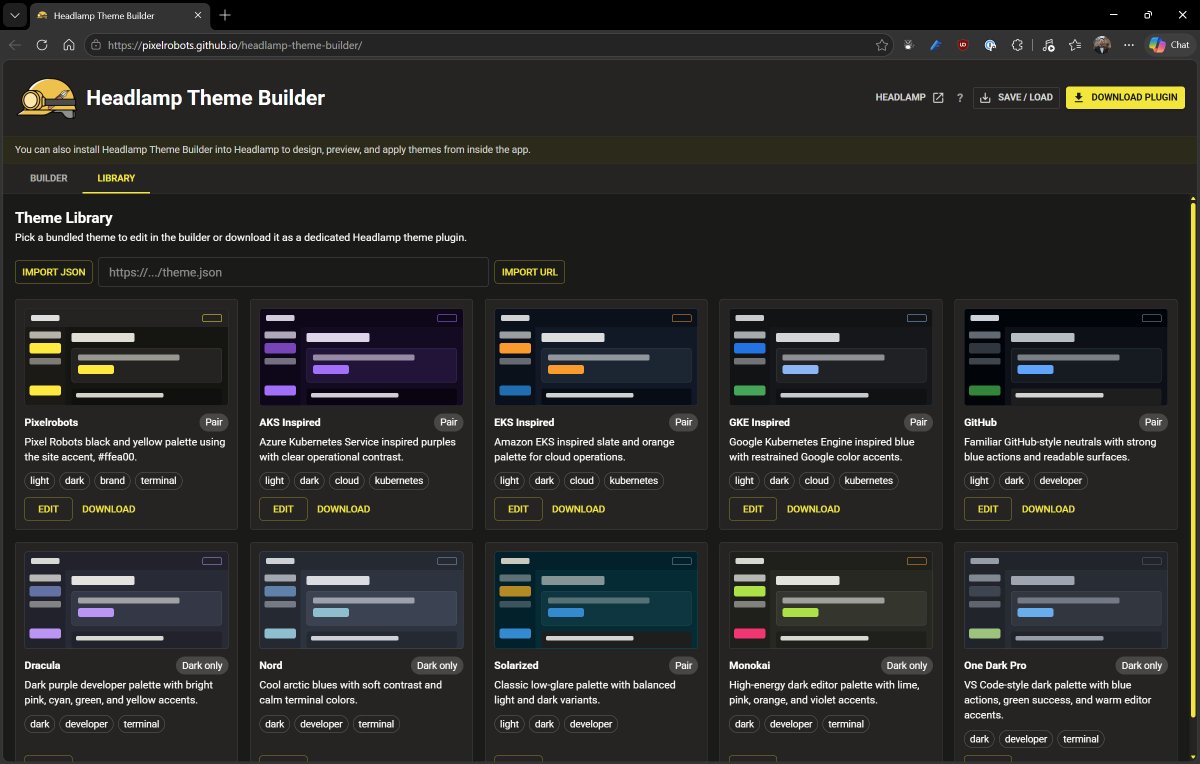Edit the Pixelrobots theme

(48, 509)
